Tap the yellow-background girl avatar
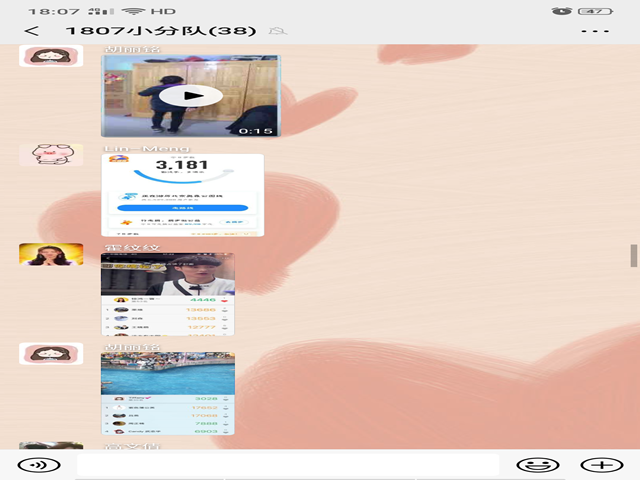The width and height of the screenshot is (640, 480). pyautogui.click(x=51, y=254)
